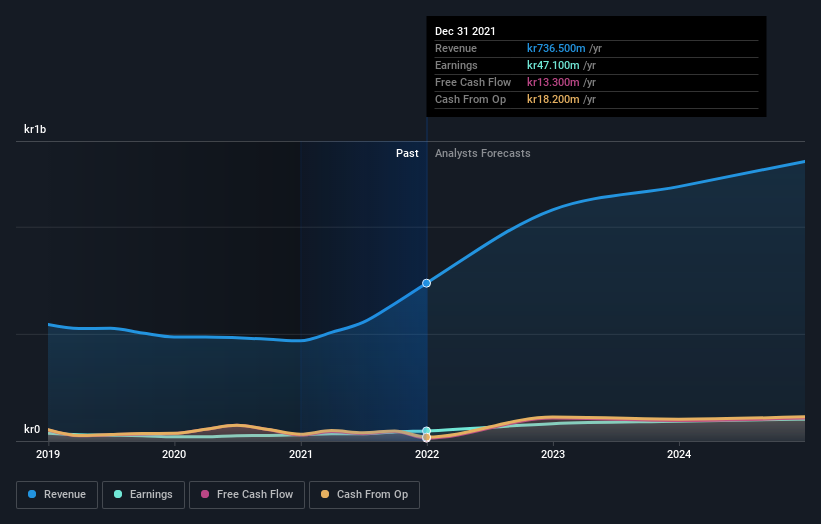Toggle the Cash From Op legend button
Screen dimensions: 821x524
coord(364,495)
